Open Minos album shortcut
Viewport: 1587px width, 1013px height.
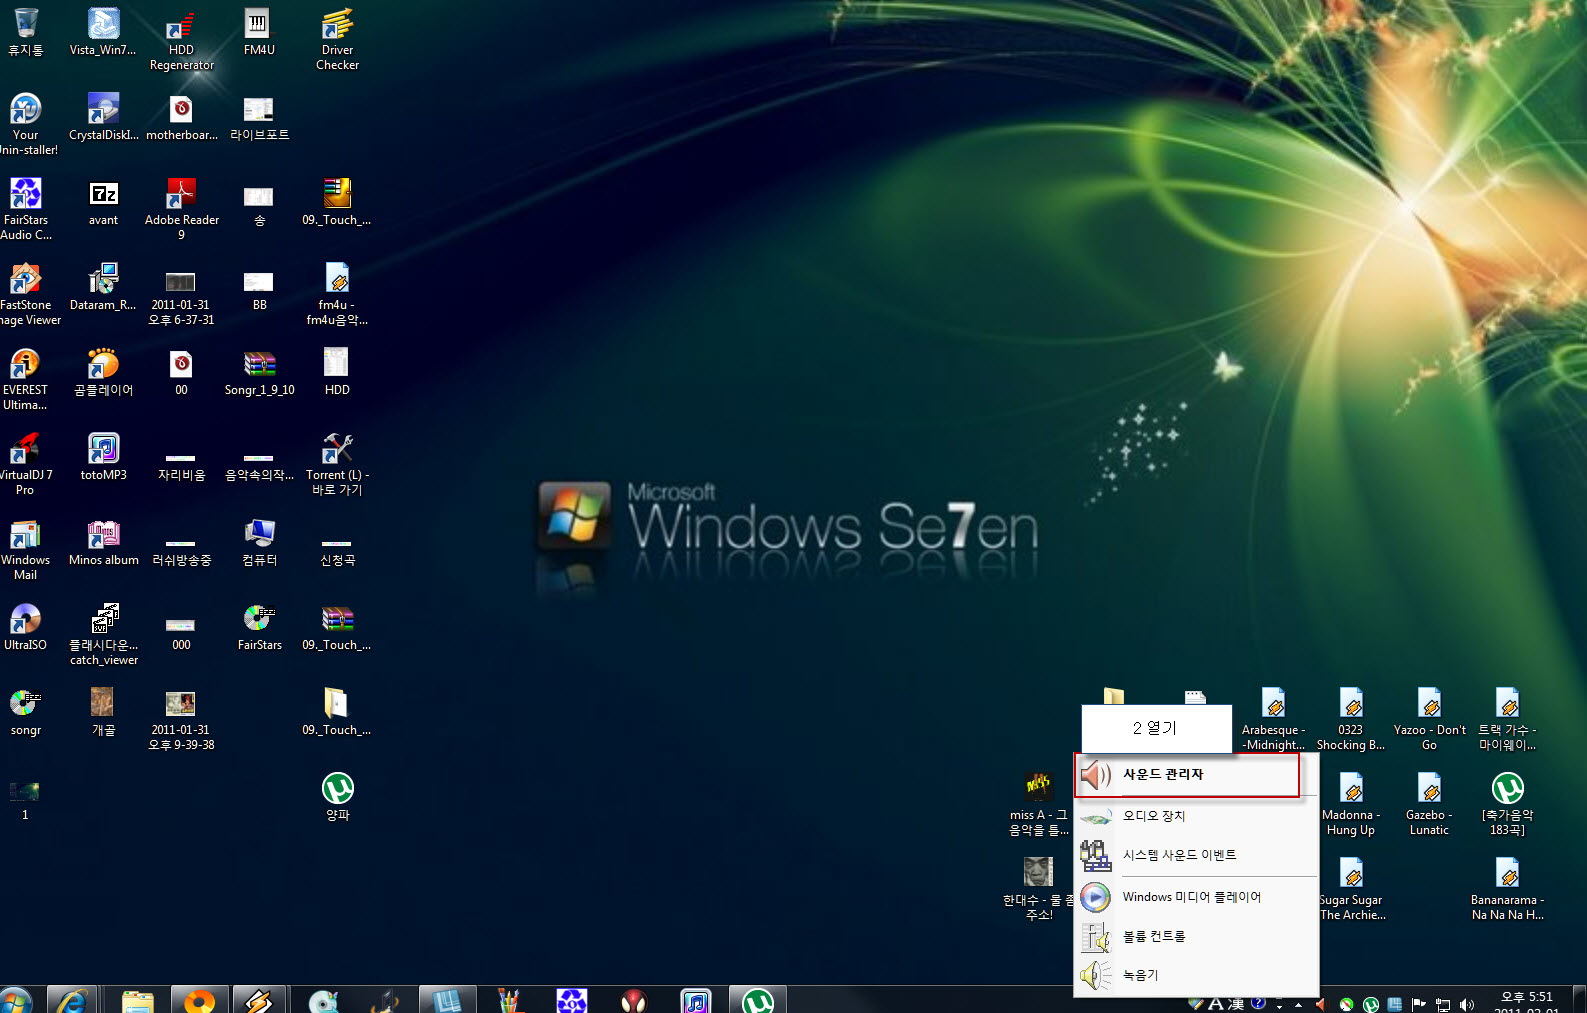pyautogui.click(x=103, y=542)
